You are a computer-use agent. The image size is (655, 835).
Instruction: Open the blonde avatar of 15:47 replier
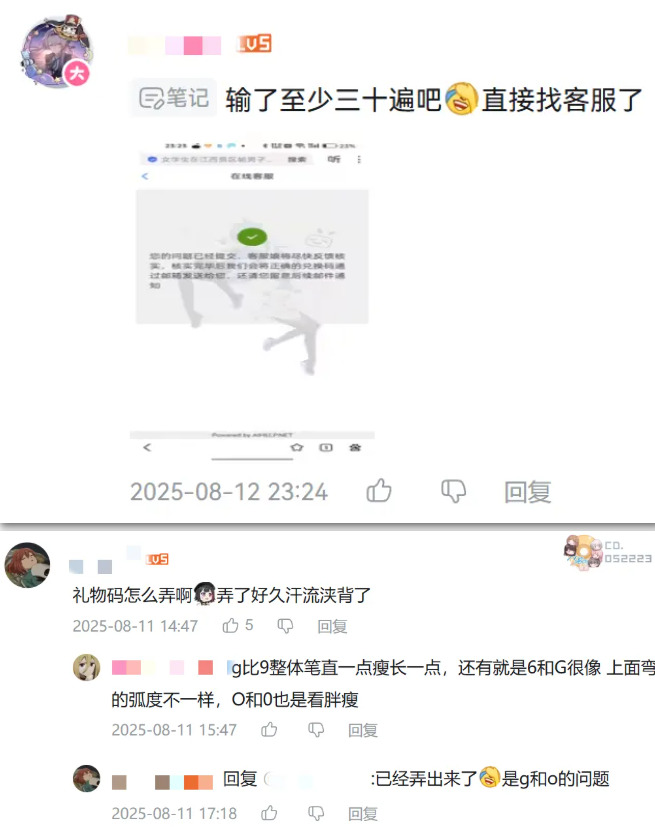tap(86, 667)
